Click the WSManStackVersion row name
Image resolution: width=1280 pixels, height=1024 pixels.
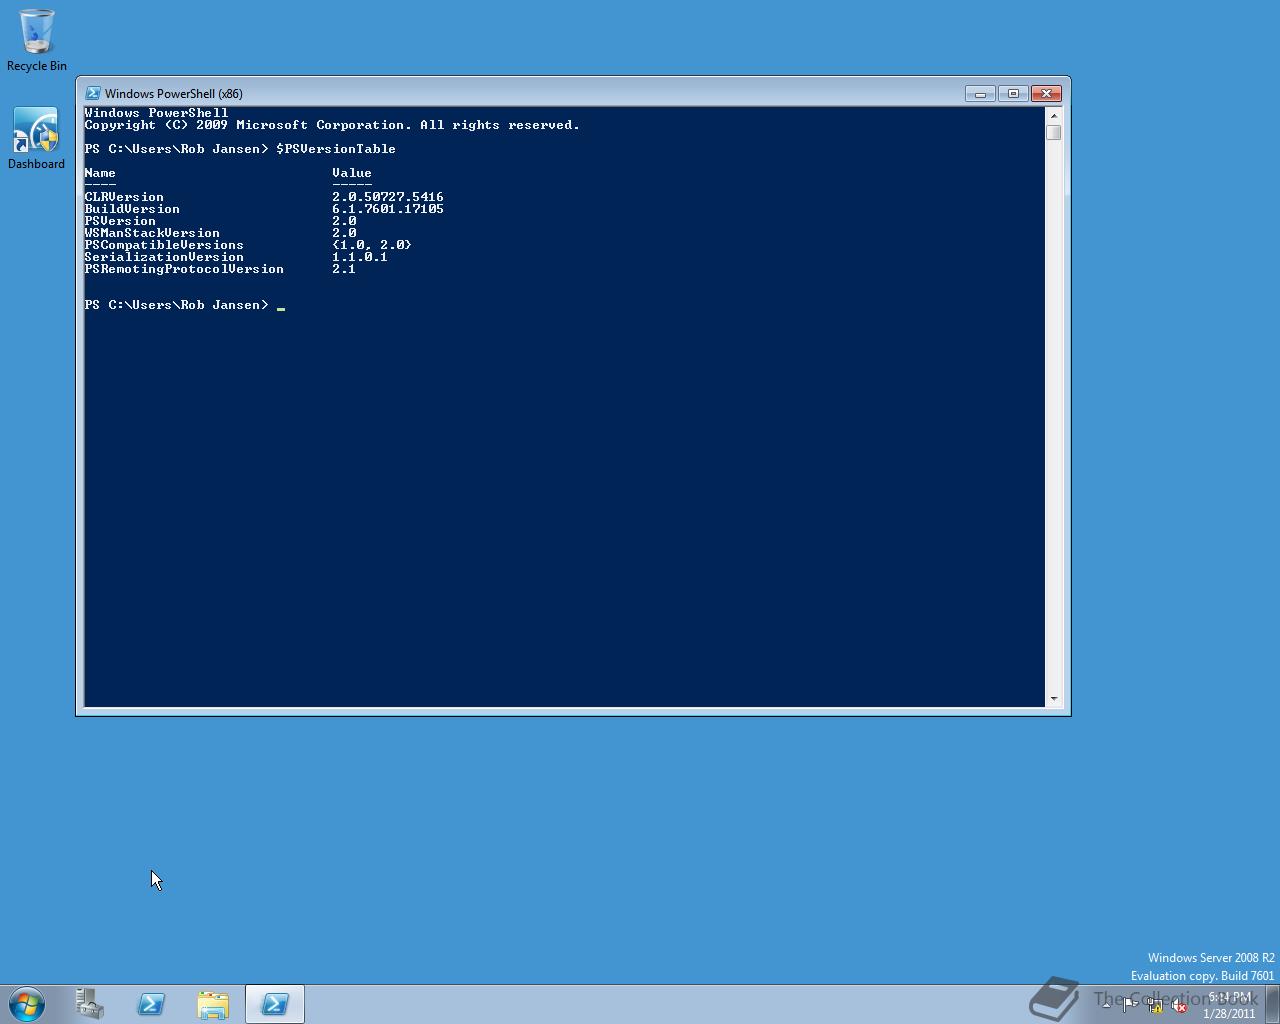[x=152, y=233]
